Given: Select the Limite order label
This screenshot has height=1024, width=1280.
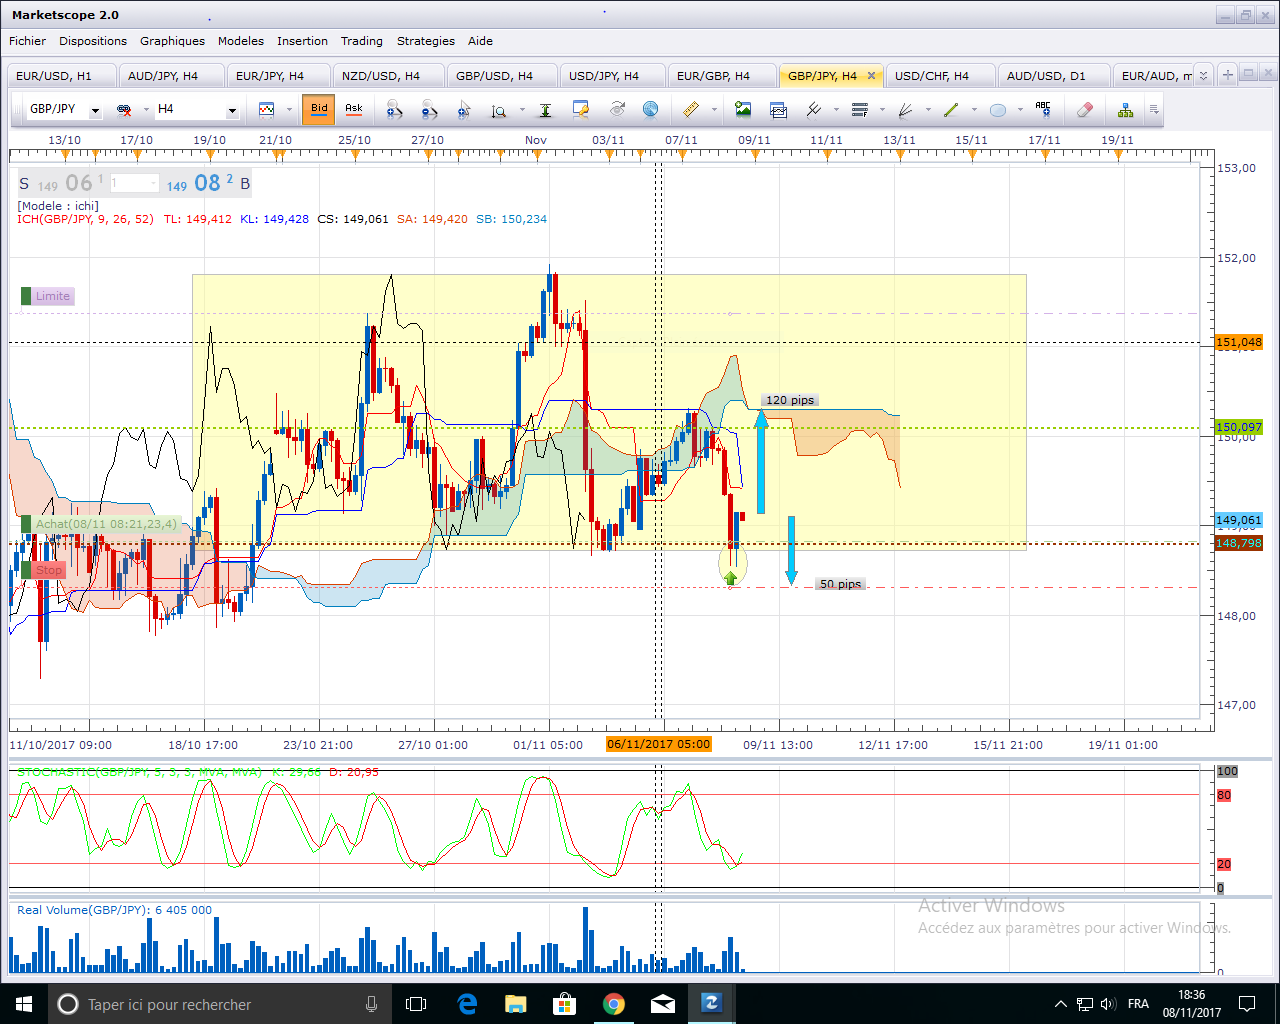Looking at the screenshot, I should [48, 296].
